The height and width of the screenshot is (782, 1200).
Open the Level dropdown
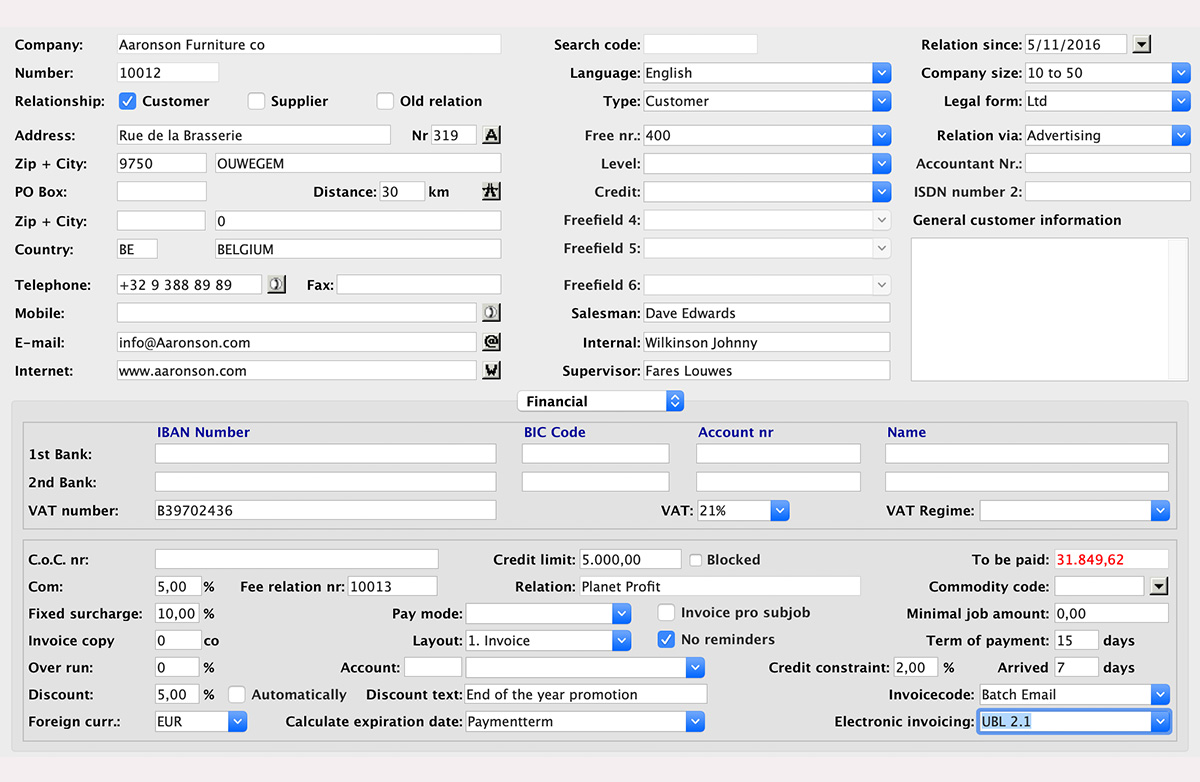(881, 163)
